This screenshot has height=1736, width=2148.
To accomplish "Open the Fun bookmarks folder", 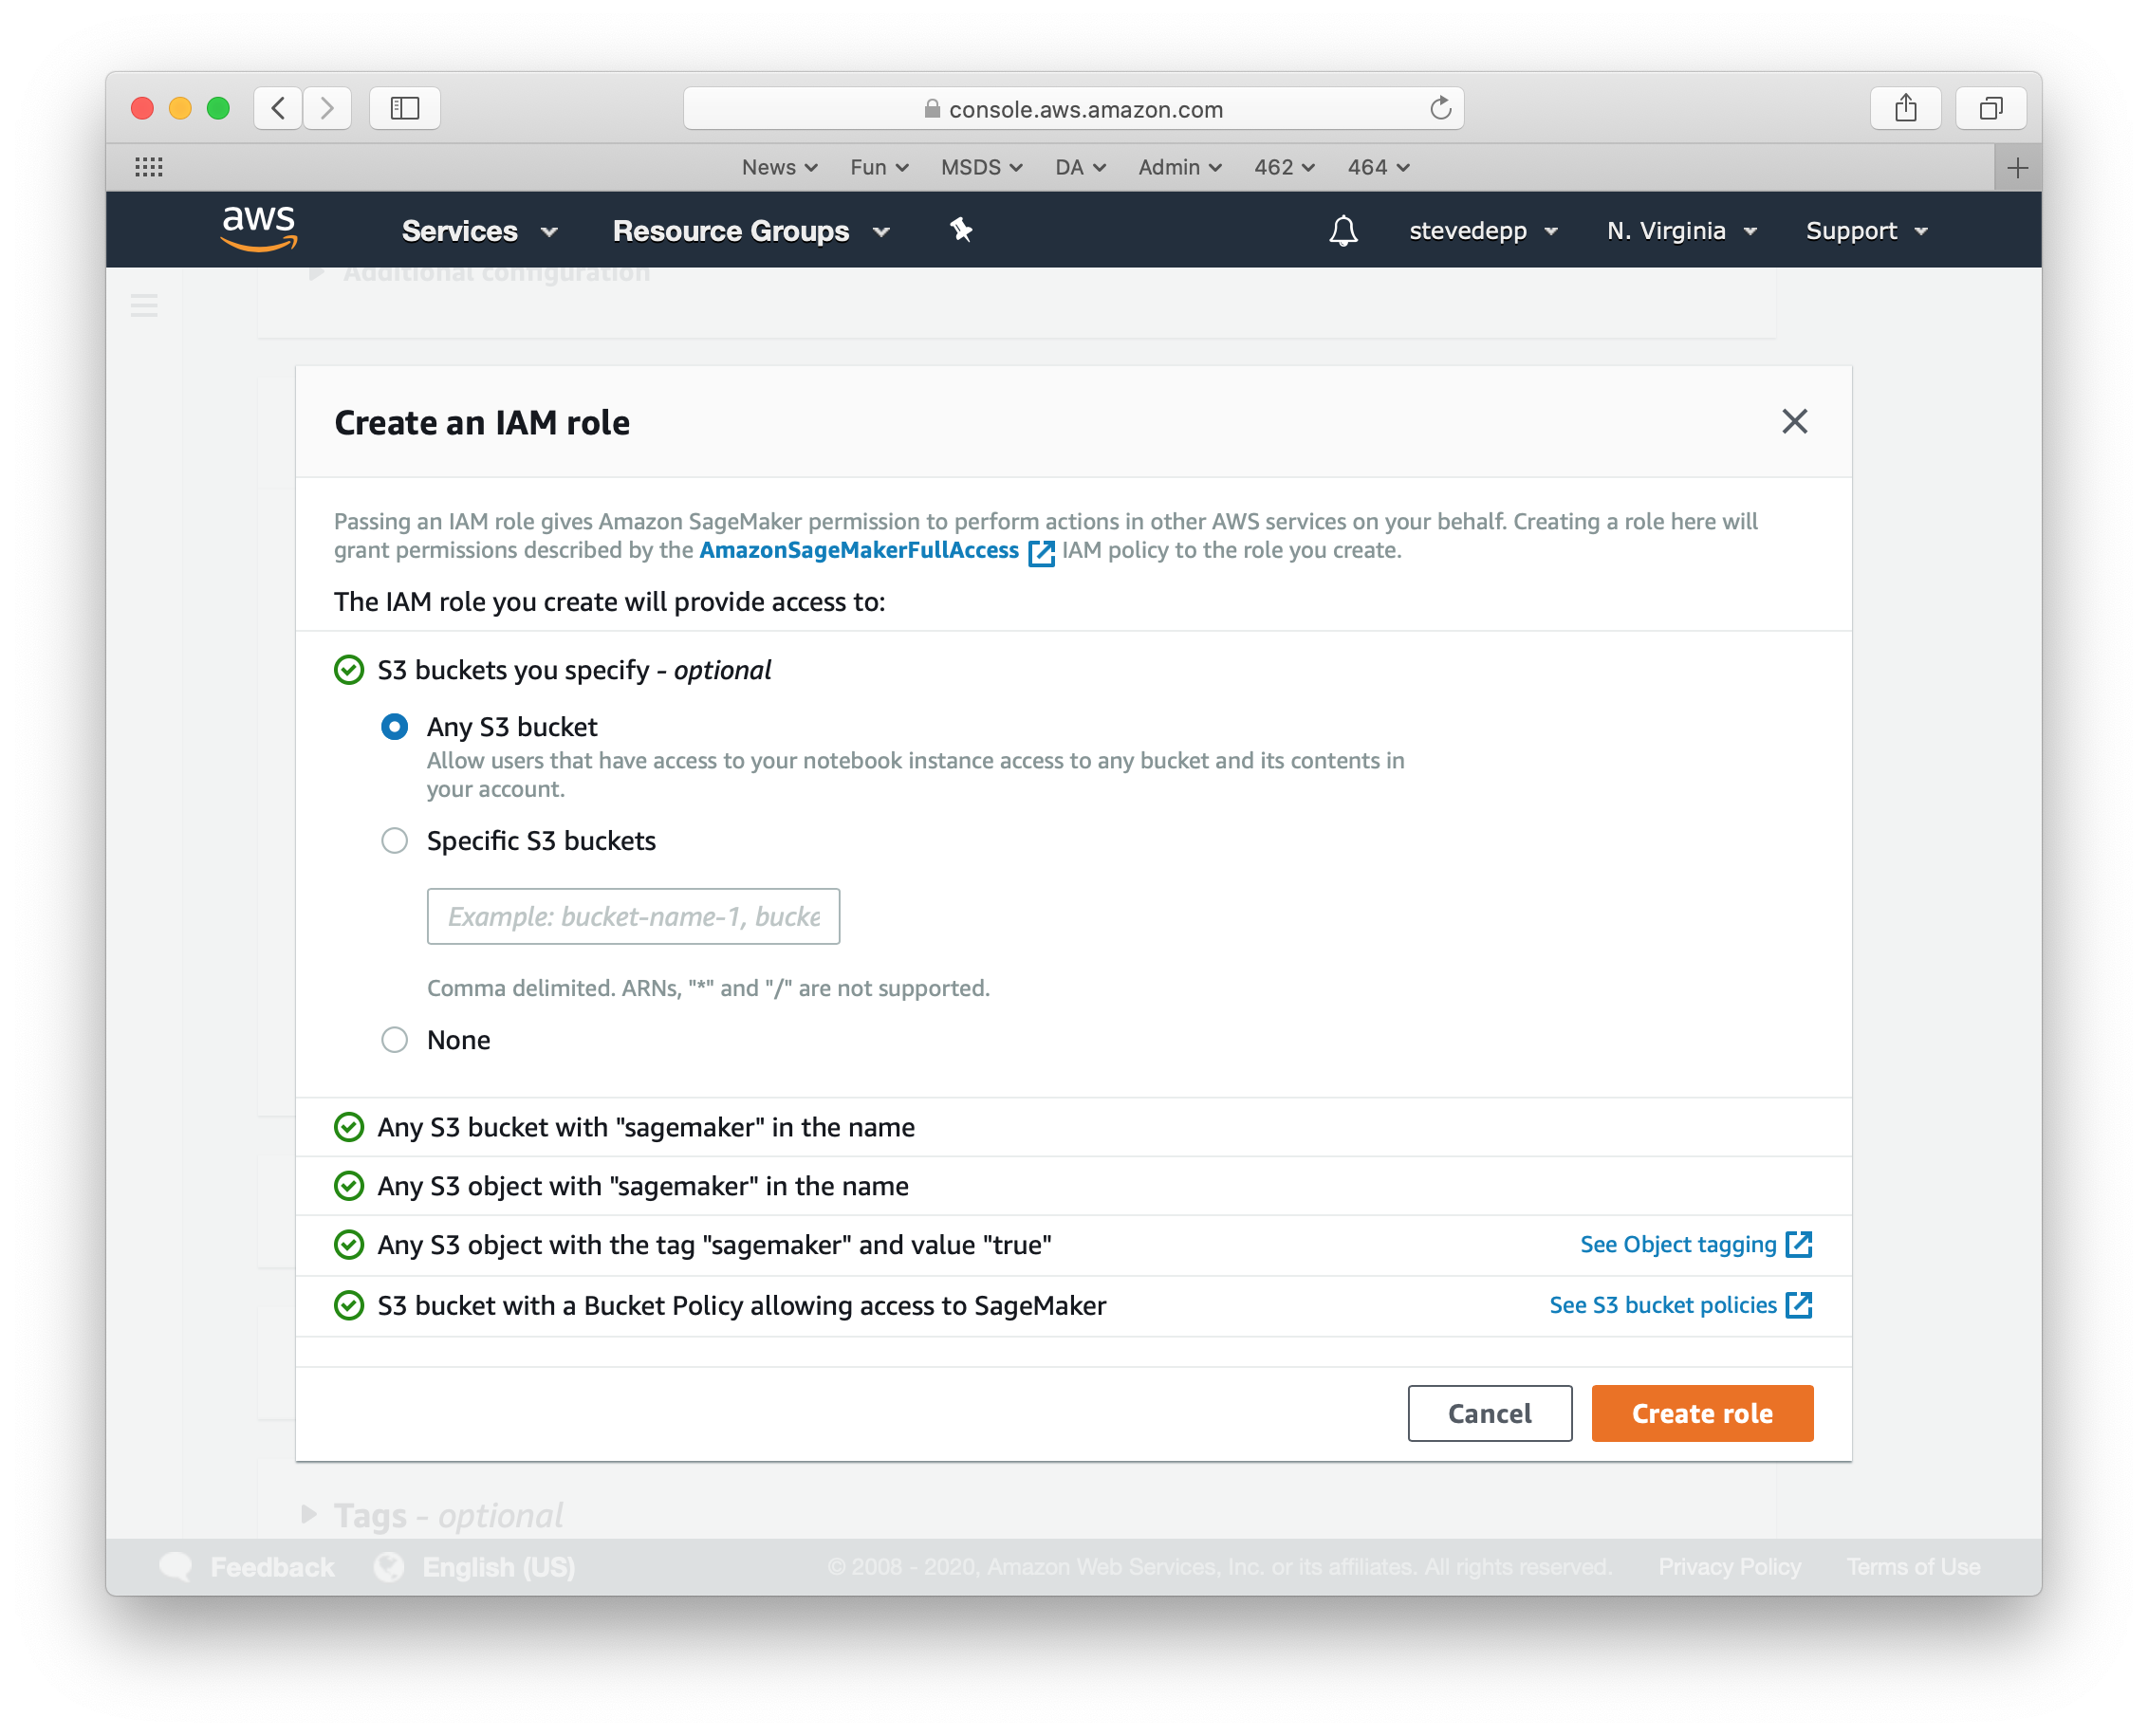I will coord(879,167).
